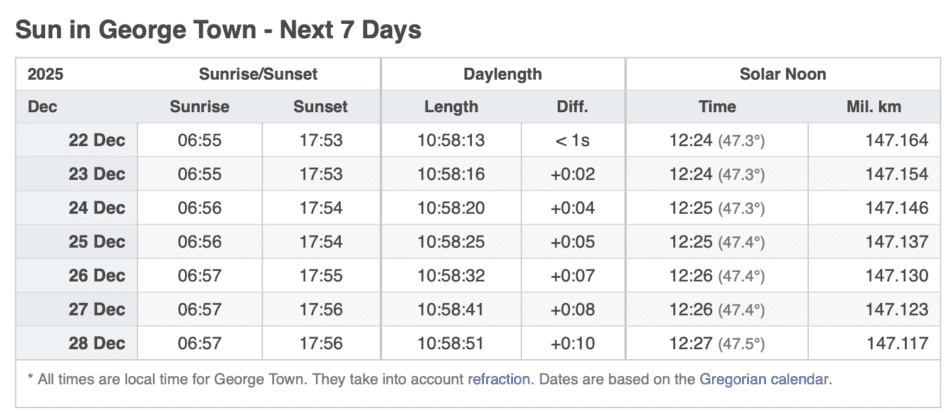This screenshot has height=415, width=950.
Task: Select the 25 Dec date cell
Action: (x=96, y=242)
